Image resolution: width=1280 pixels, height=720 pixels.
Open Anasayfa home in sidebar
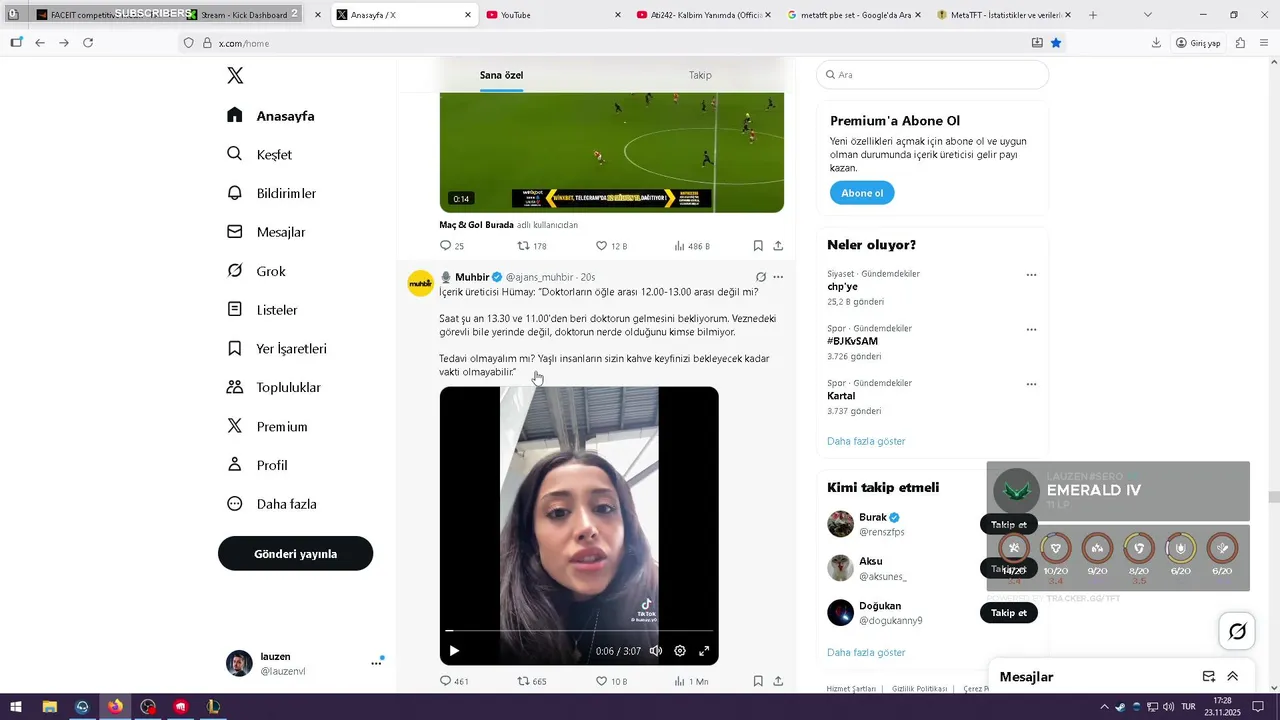(271, 116)
